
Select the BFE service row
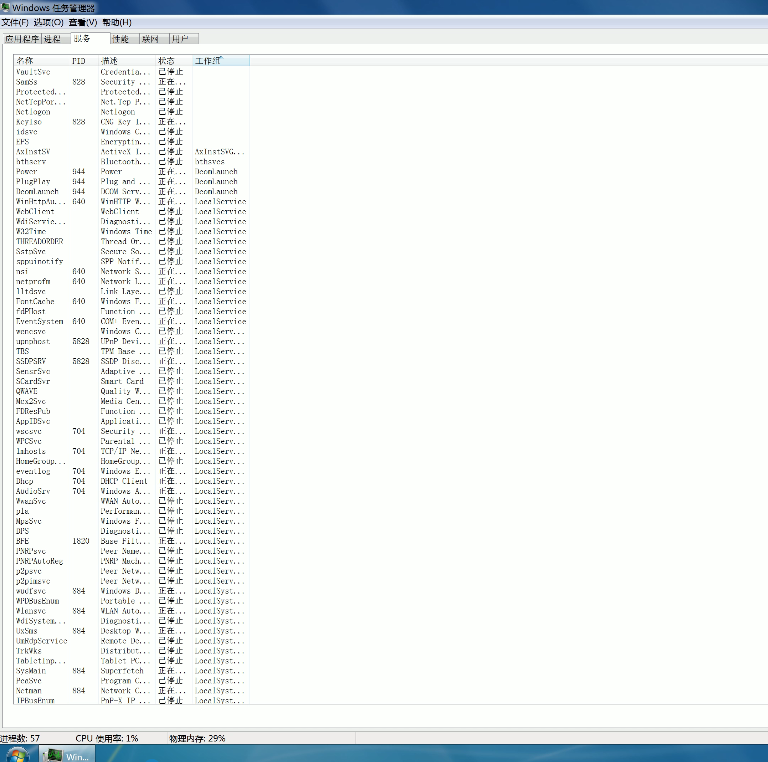pos(132,541)
